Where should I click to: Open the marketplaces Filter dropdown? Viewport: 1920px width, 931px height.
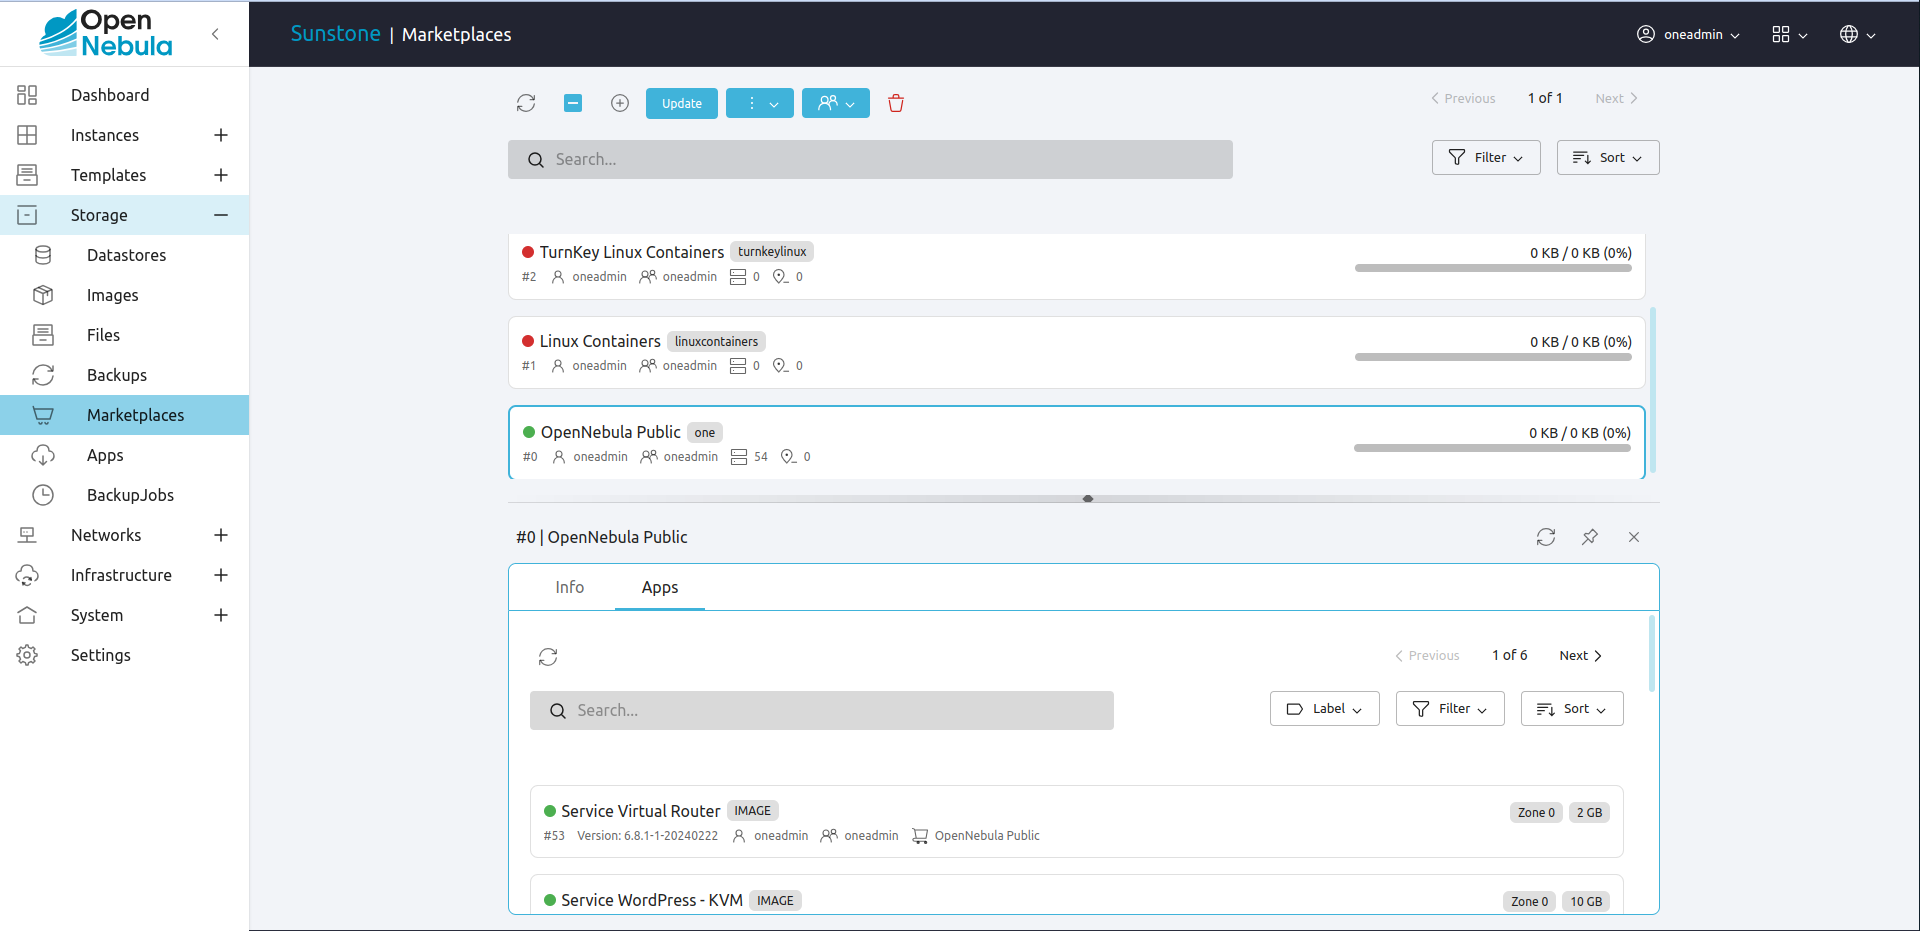pyautogui.click(x=1486, y=157)
